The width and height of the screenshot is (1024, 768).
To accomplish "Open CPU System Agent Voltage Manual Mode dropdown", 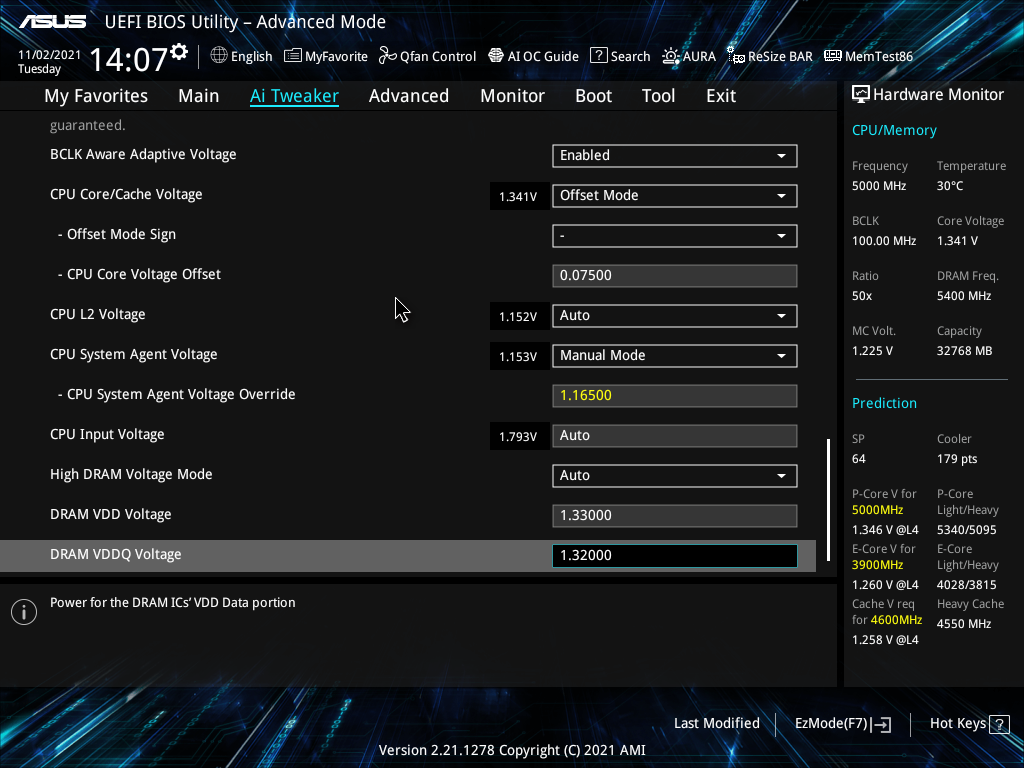I will (675, 355).
